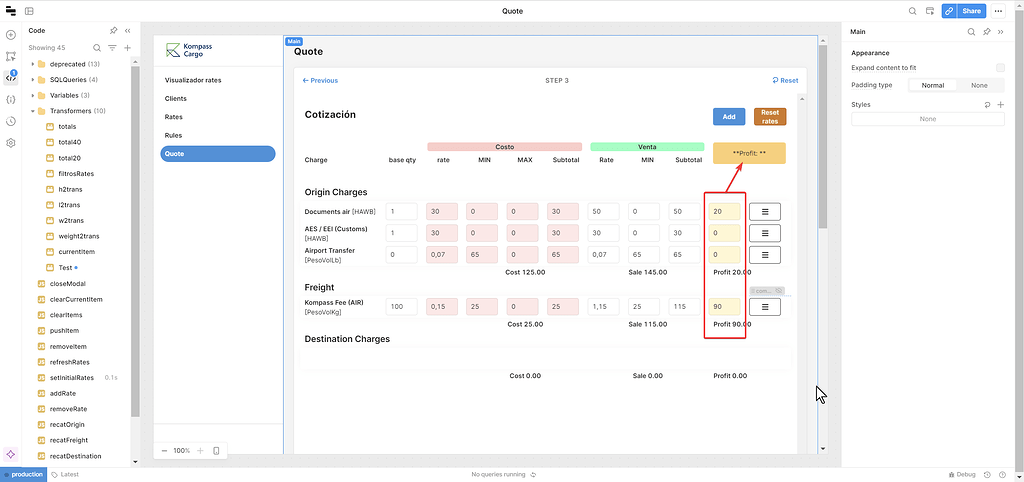Go back with the Previous link
The width and height of the screenshot is (1024, 482).
[320, 80]
